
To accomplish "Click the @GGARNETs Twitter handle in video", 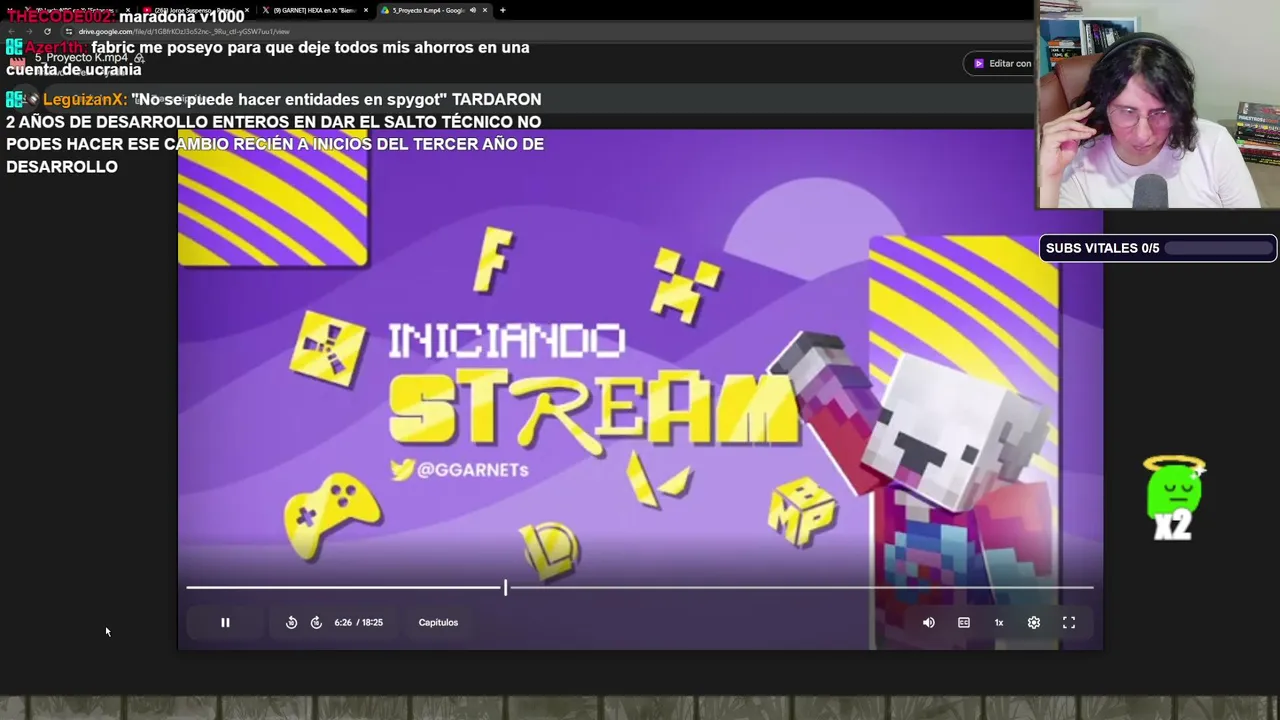I will click(459, 470).
